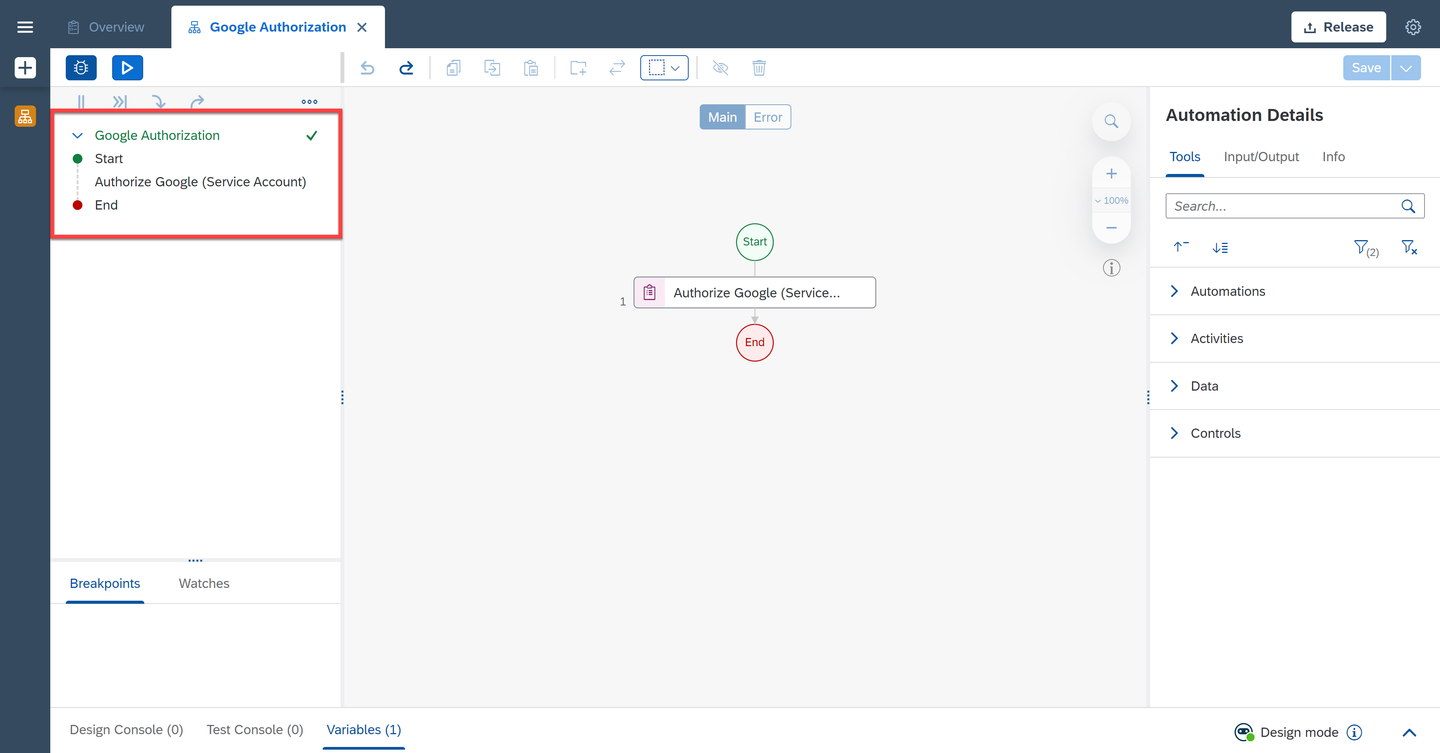This screenshot has height=753, width=1440.
Task: Zoom out the canvas with minus
Action: tap(1111, 228)
